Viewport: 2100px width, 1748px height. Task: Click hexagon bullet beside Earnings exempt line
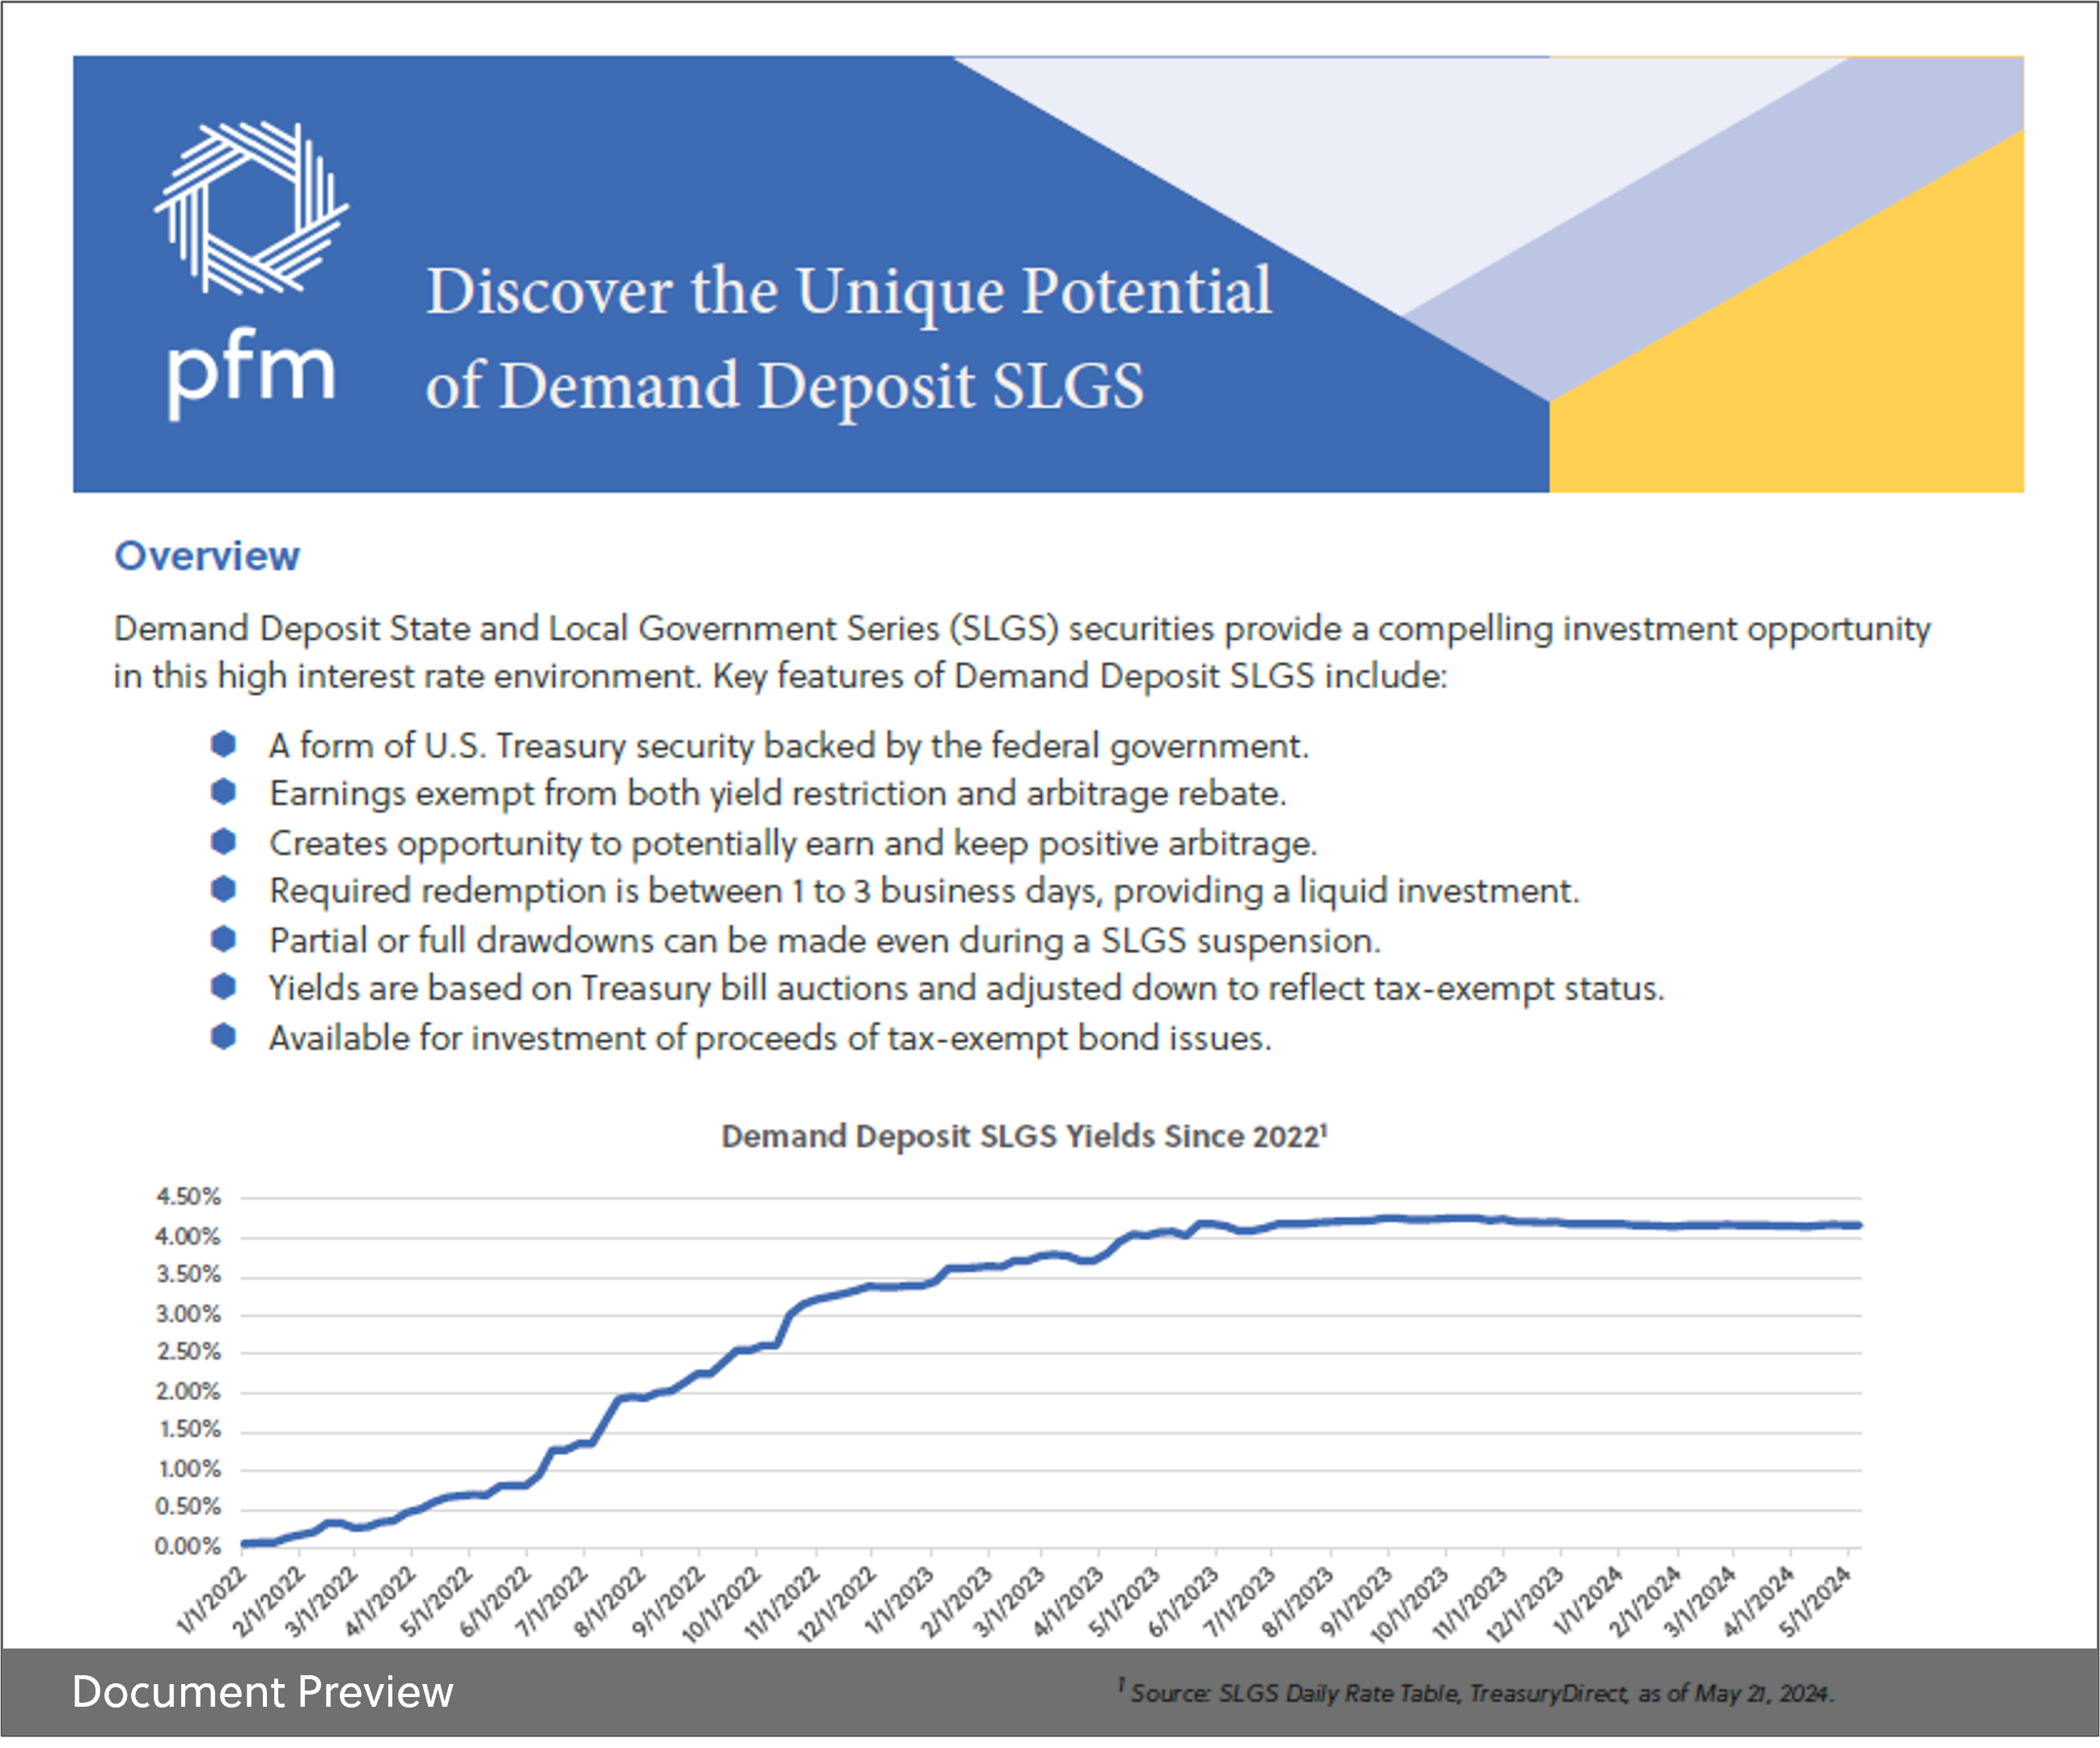coord(223,792)
